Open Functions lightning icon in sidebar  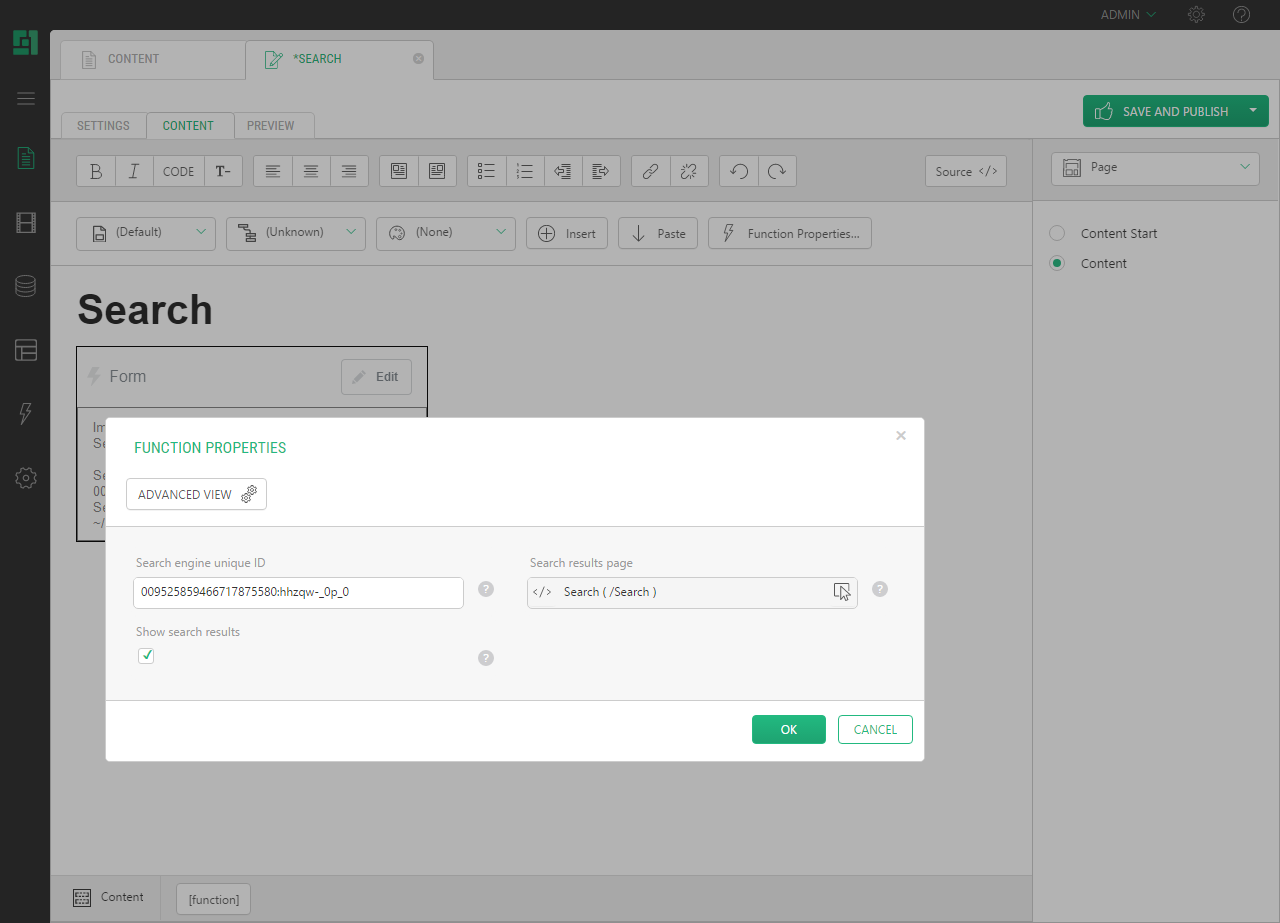pyautogui.click(x=26, y=413)
